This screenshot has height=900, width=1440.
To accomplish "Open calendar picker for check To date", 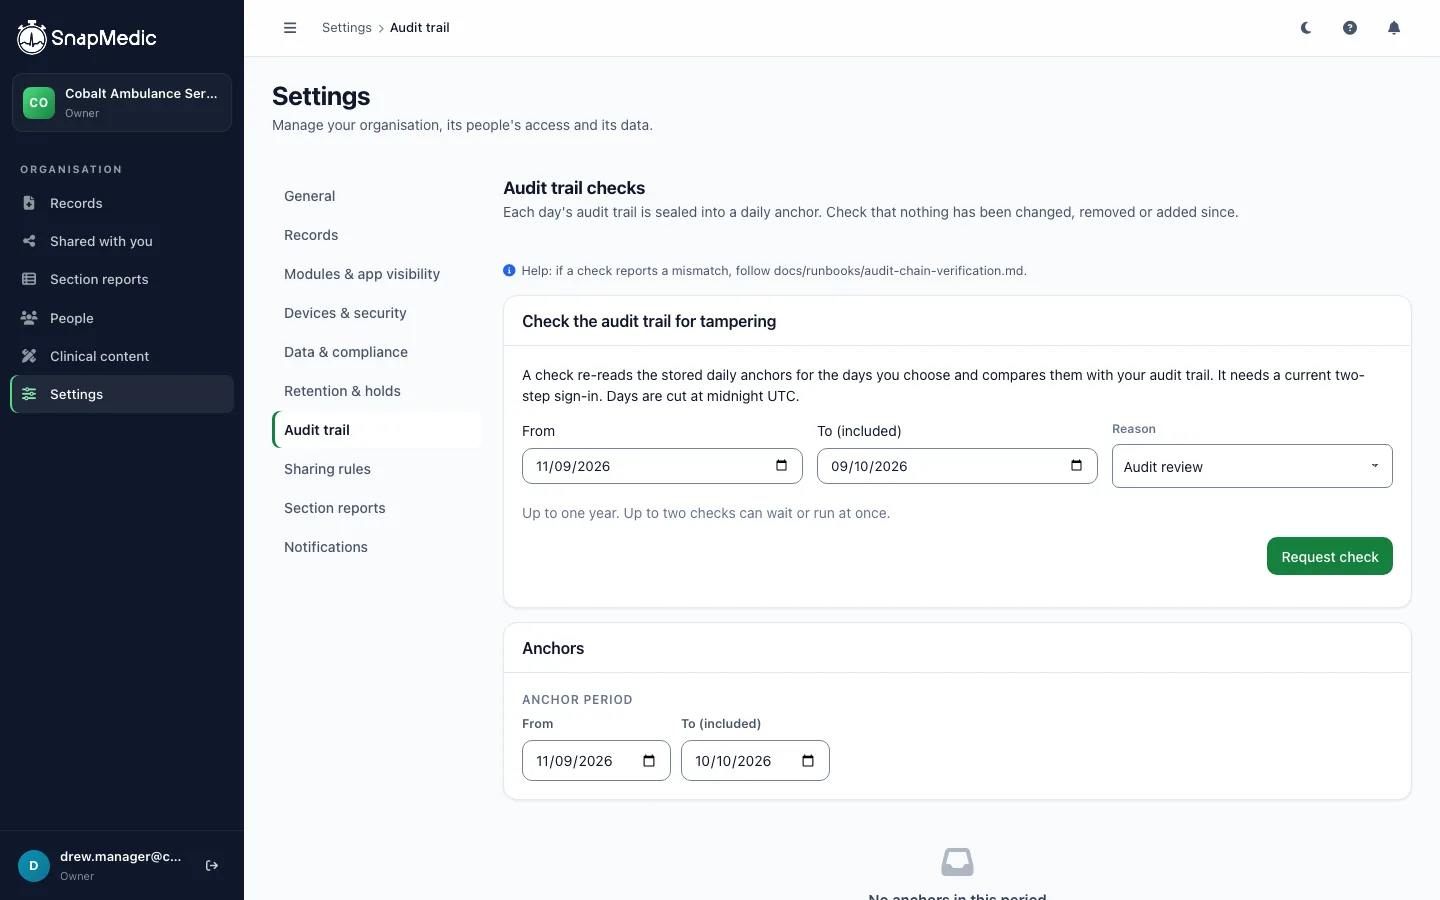I will [1076, 466].
